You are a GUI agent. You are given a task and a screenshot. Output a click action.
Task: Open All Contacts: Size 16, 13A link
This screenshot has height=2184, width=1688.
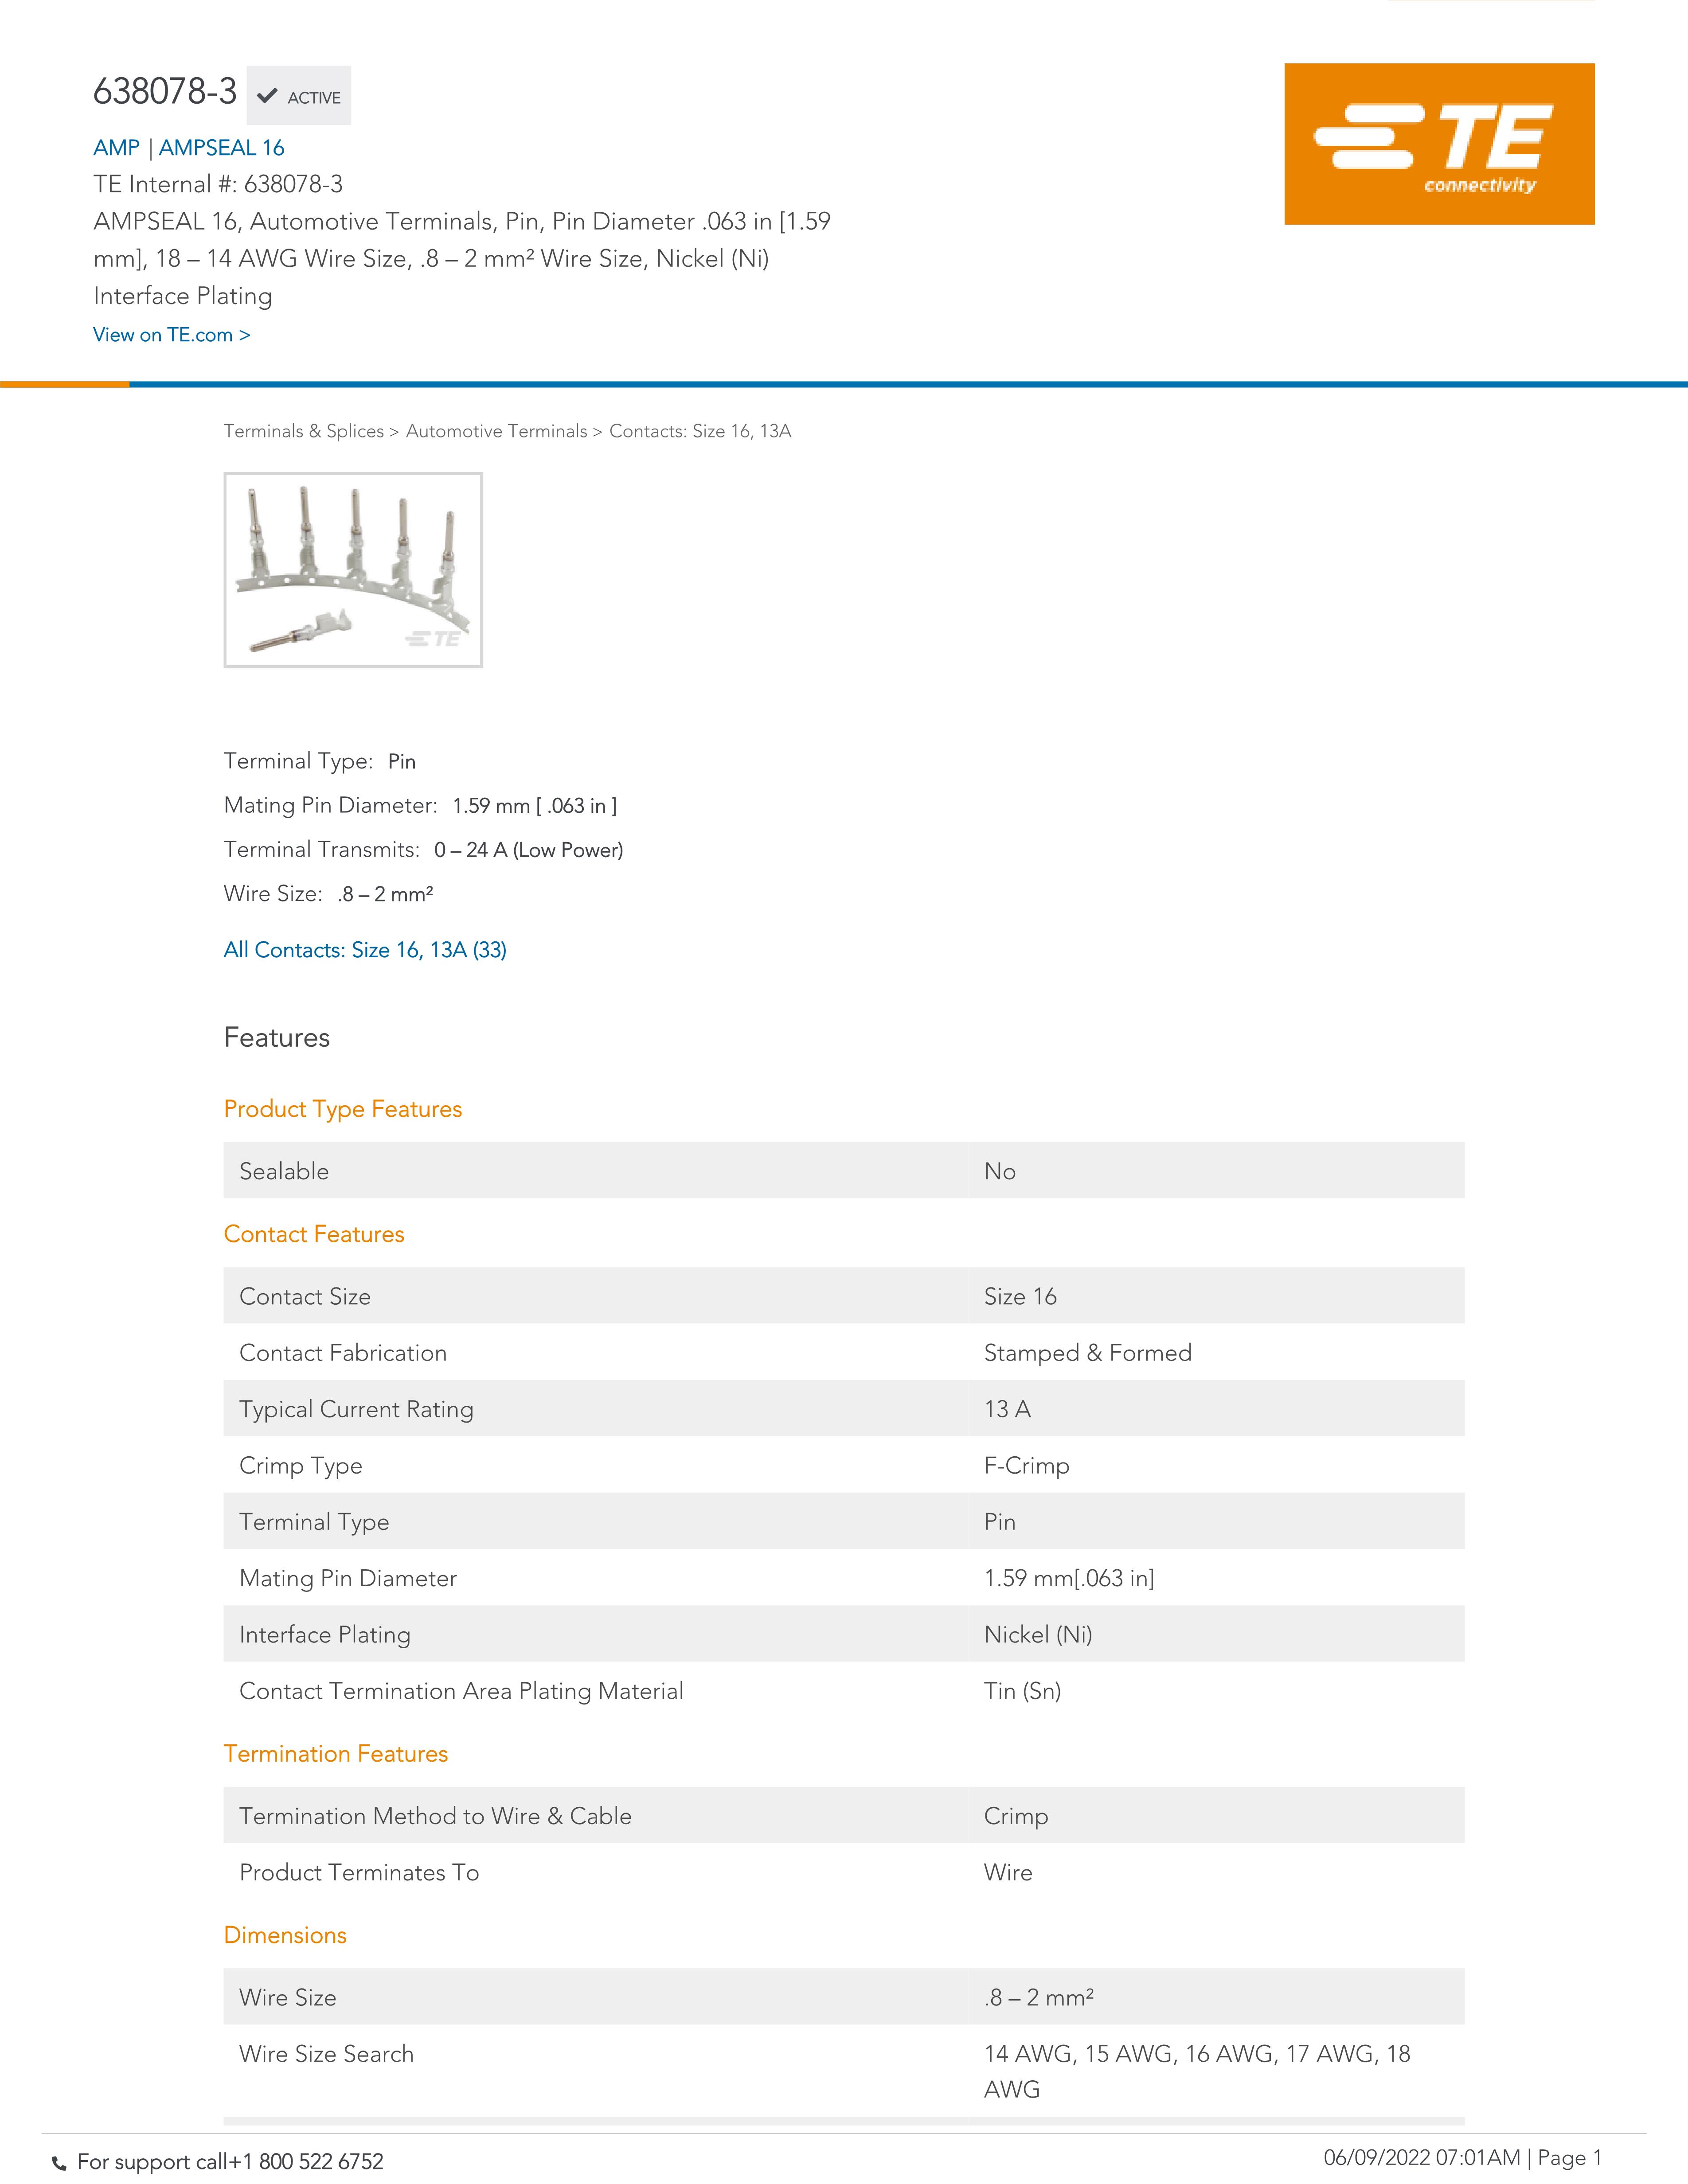click(365, 950)
